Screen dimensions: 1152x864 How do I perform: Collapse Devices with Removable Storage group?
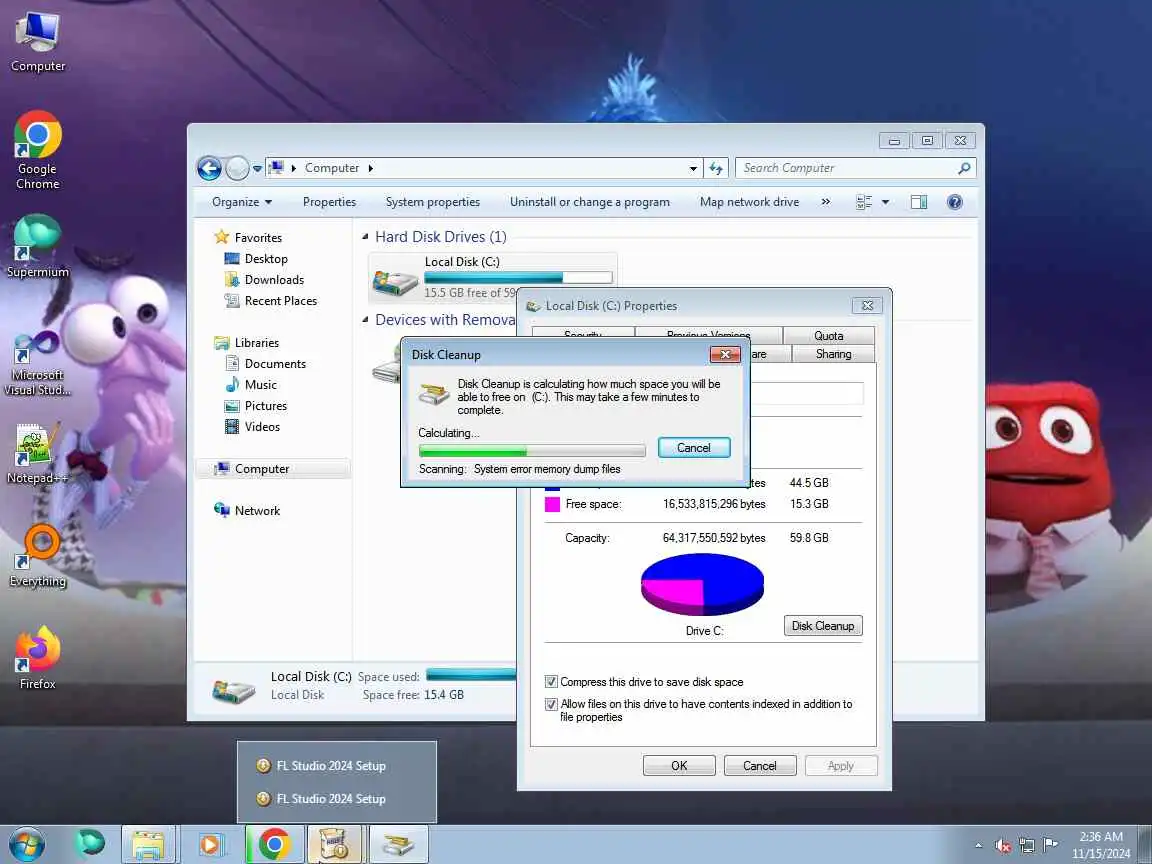[365, 320]
